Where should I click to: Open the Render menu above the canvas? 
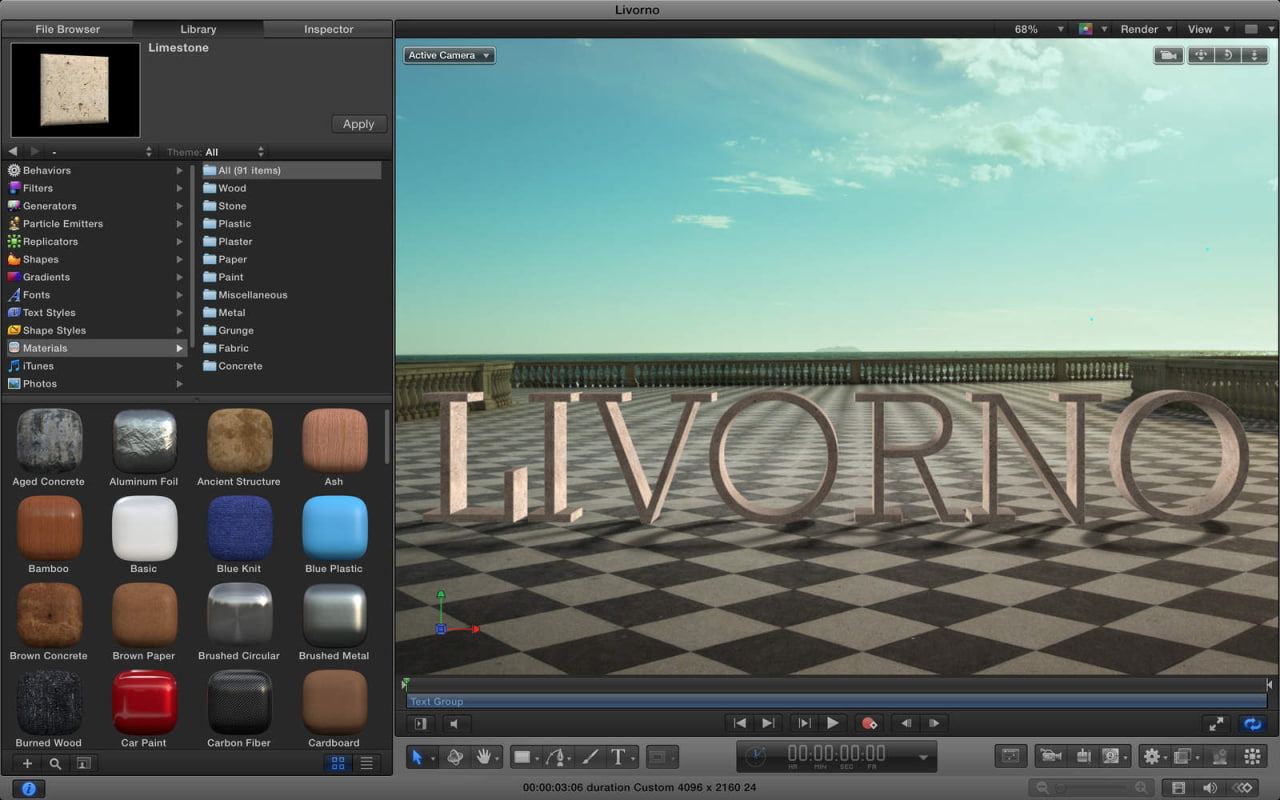pos(1140,29)
